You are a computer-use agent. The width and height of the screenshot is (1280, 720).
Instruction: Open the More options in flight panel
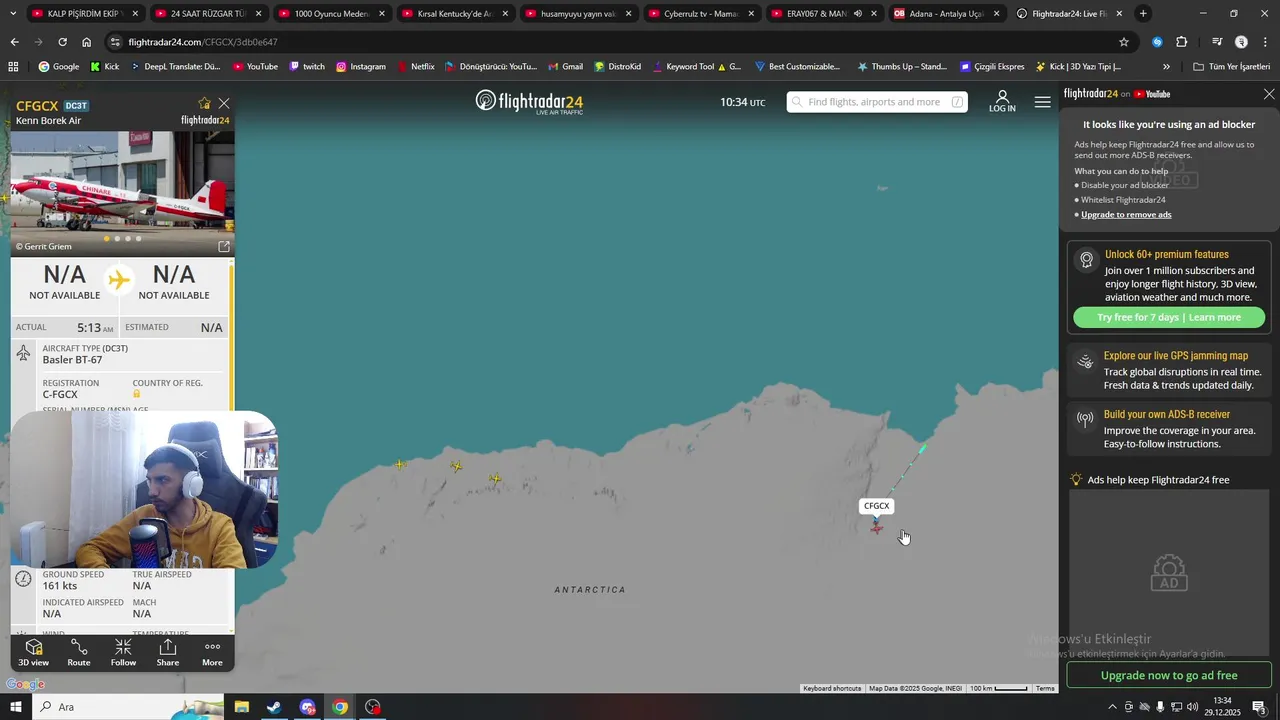(x=212, y=653)
